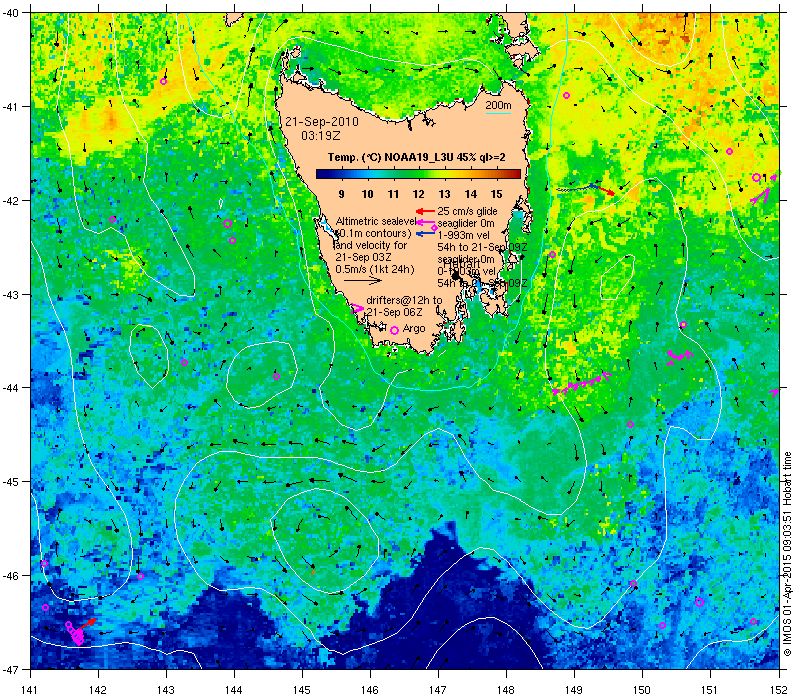The width and height of the screenshot is (800, 700).
Task: Click the '25 cm/s glide' legend text
Action: (x=467, y=211)
